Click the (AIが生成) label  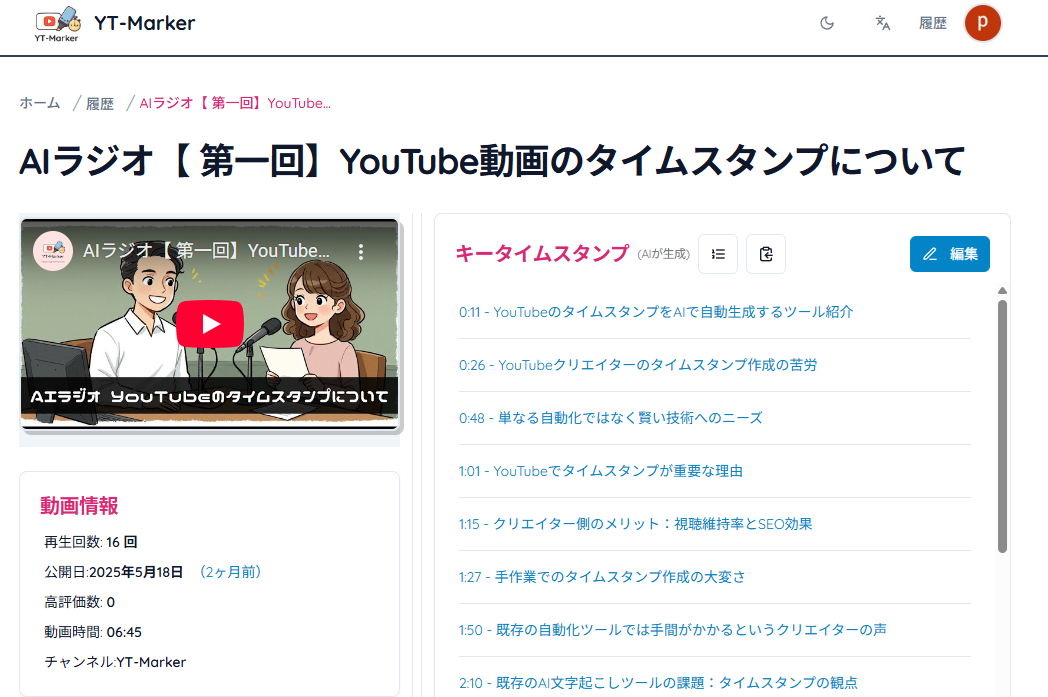(663, 254)
